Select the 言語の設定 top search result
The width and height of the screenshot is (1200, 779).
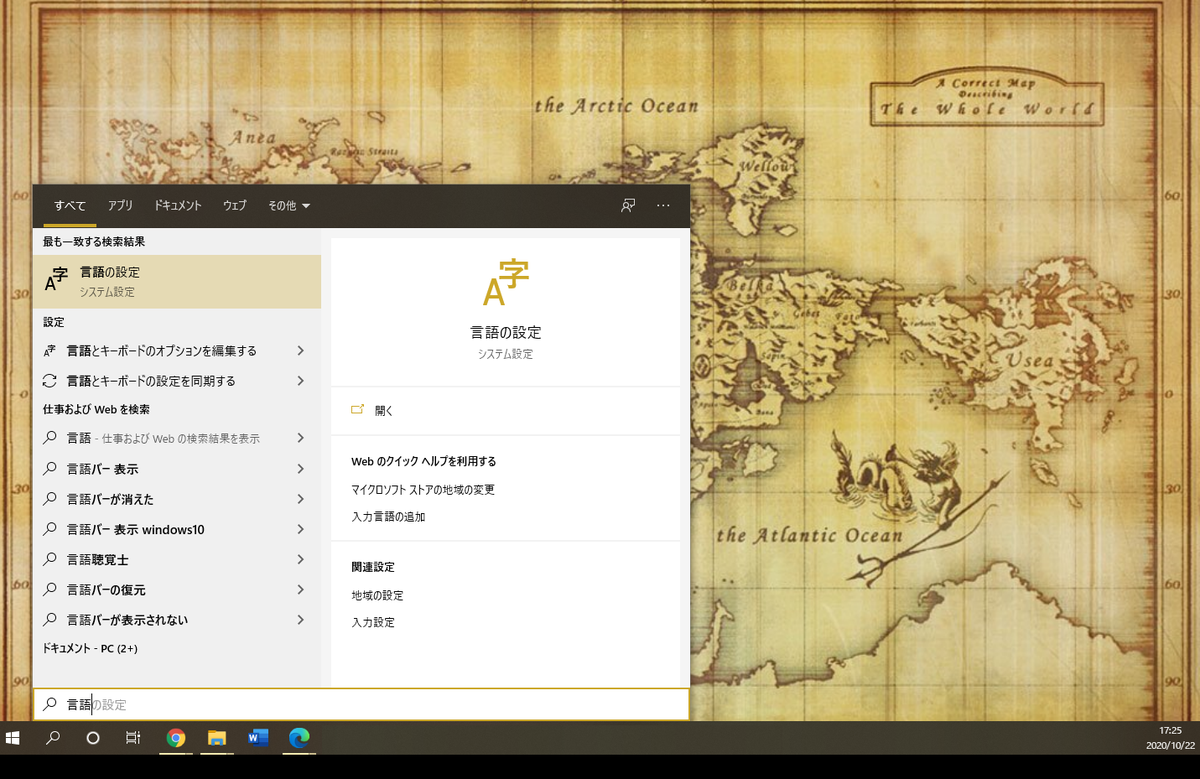[x=177, y=281]
